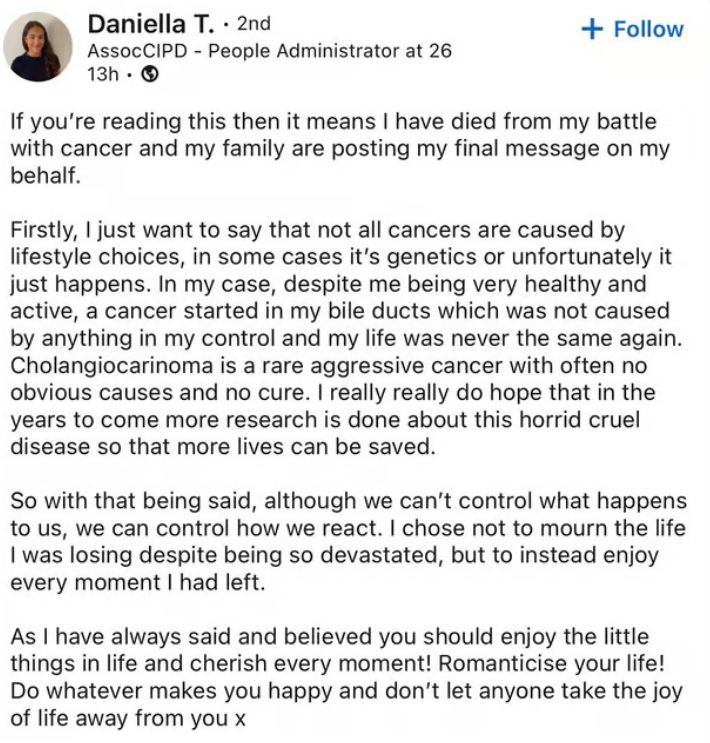Click the line 'disease so that more lives can be saved'
The height and width of the screenshot is (743, 710).
tap(222, 447)
